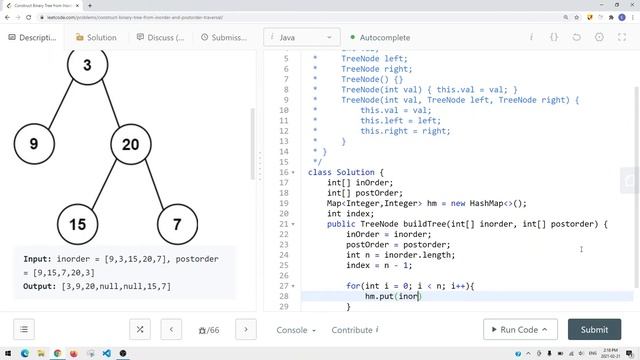Collapse the class Solution fold arrow at line 16
This screenshot has height=360, width=640.
click(293, 172)
